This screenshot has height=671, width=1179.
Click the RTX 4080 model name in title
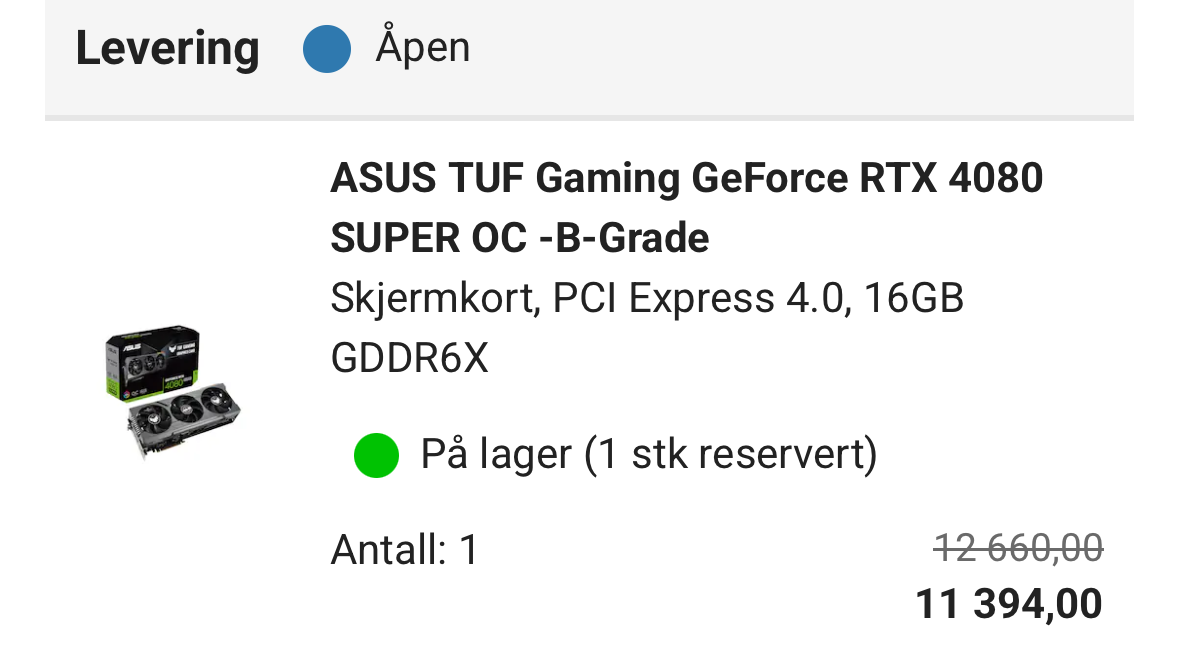click(951, 178)
